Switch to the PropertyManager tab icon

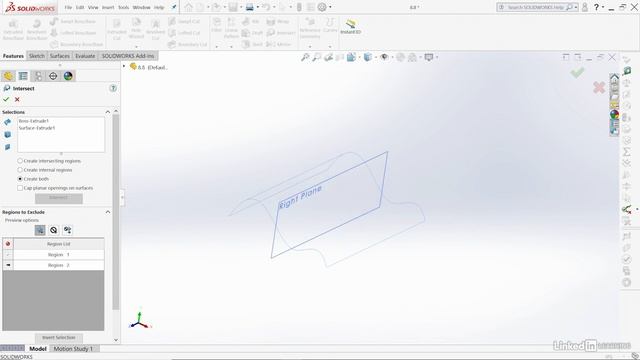pyautogui.click(x=23, y=76)
